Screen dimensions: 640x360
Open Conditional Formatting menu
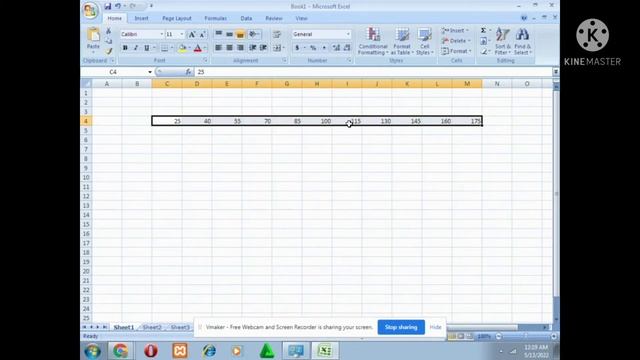(373, 41)
